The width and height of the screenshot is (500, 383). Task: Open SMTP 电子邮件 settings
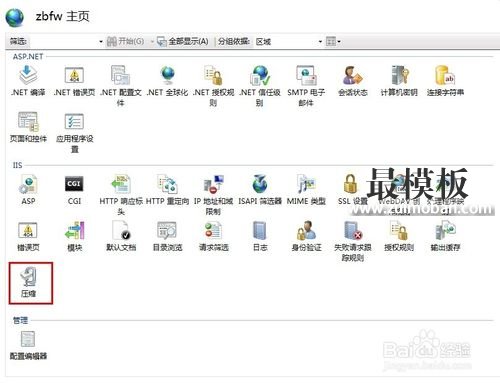point(306,85)
